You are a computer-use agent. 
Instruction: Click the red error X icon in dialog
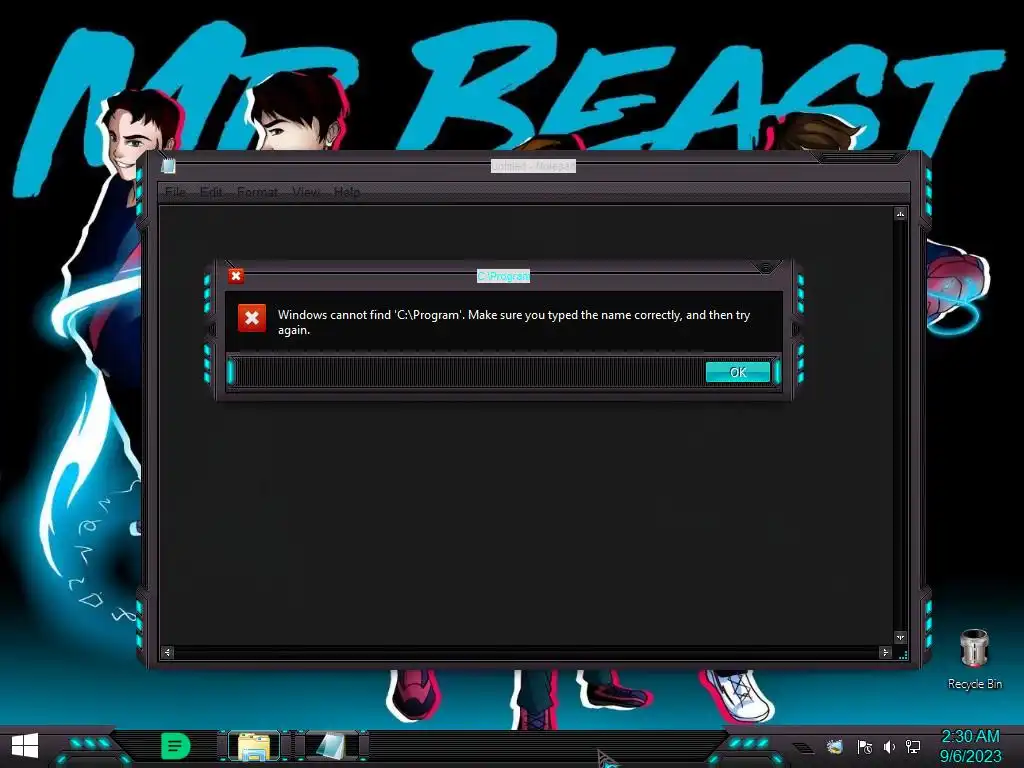click(x=251, y=318)
